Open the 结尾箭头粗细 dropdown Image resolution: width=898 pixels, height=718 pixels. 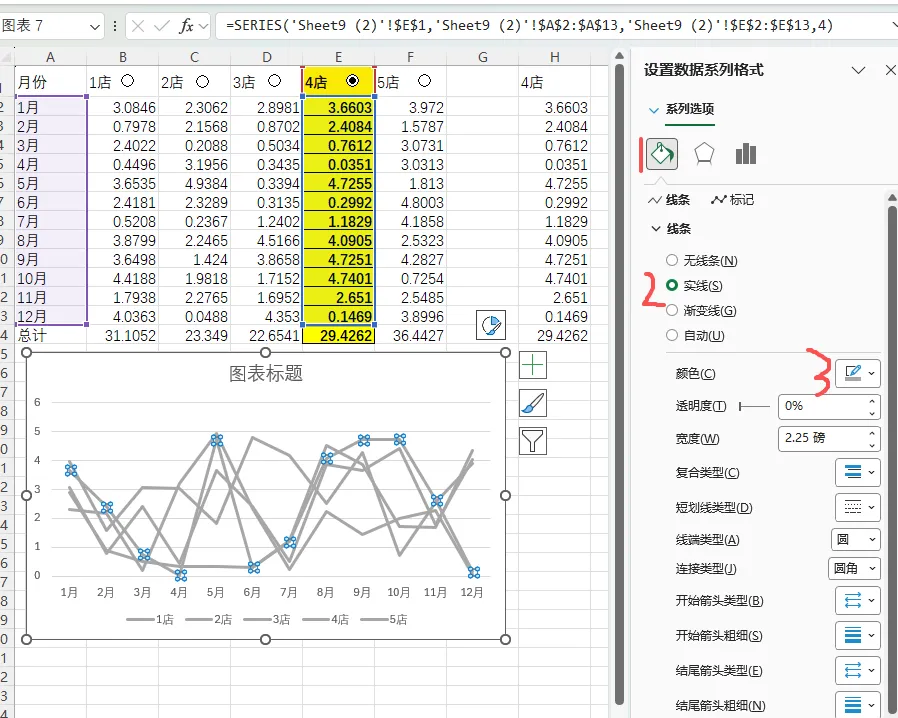click(x=857, y=705)
